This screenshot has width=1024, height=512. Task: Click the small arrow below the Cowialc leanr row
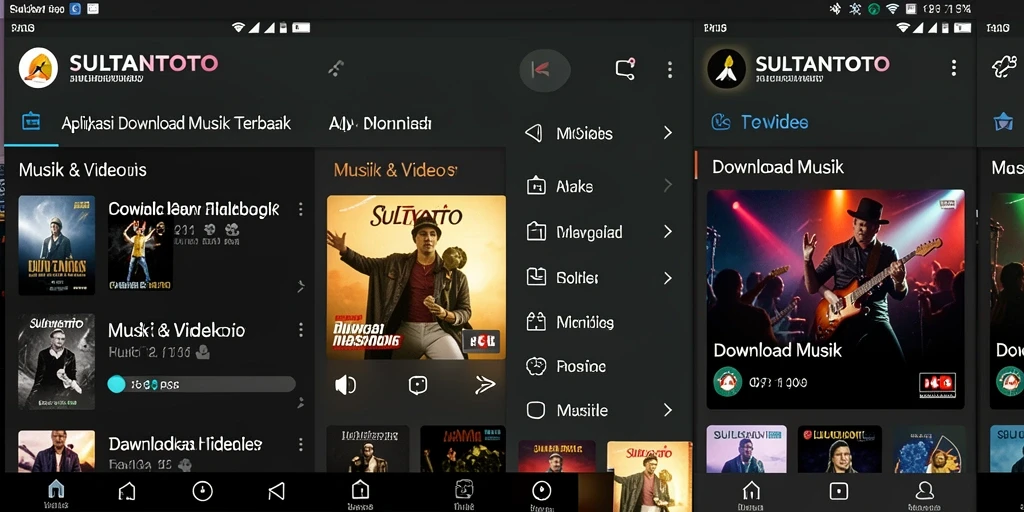pos(300,286)
